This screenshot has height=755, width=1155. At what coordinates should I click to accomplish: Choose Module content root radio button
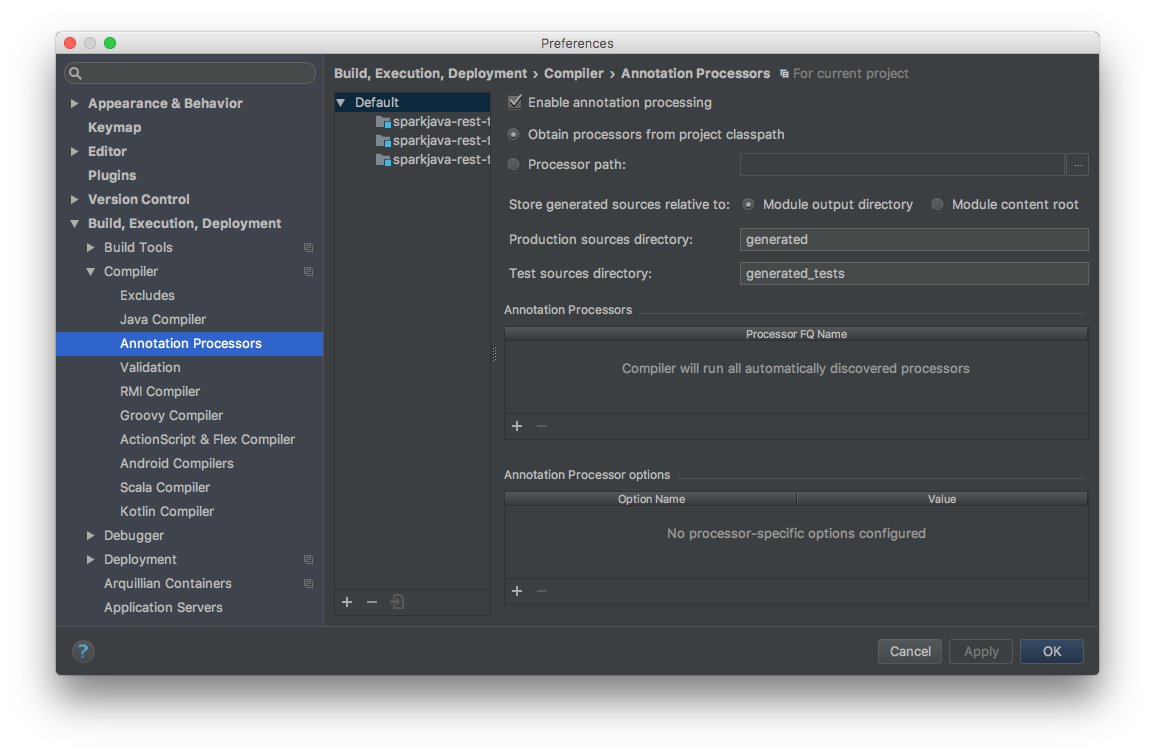point(937,204)
